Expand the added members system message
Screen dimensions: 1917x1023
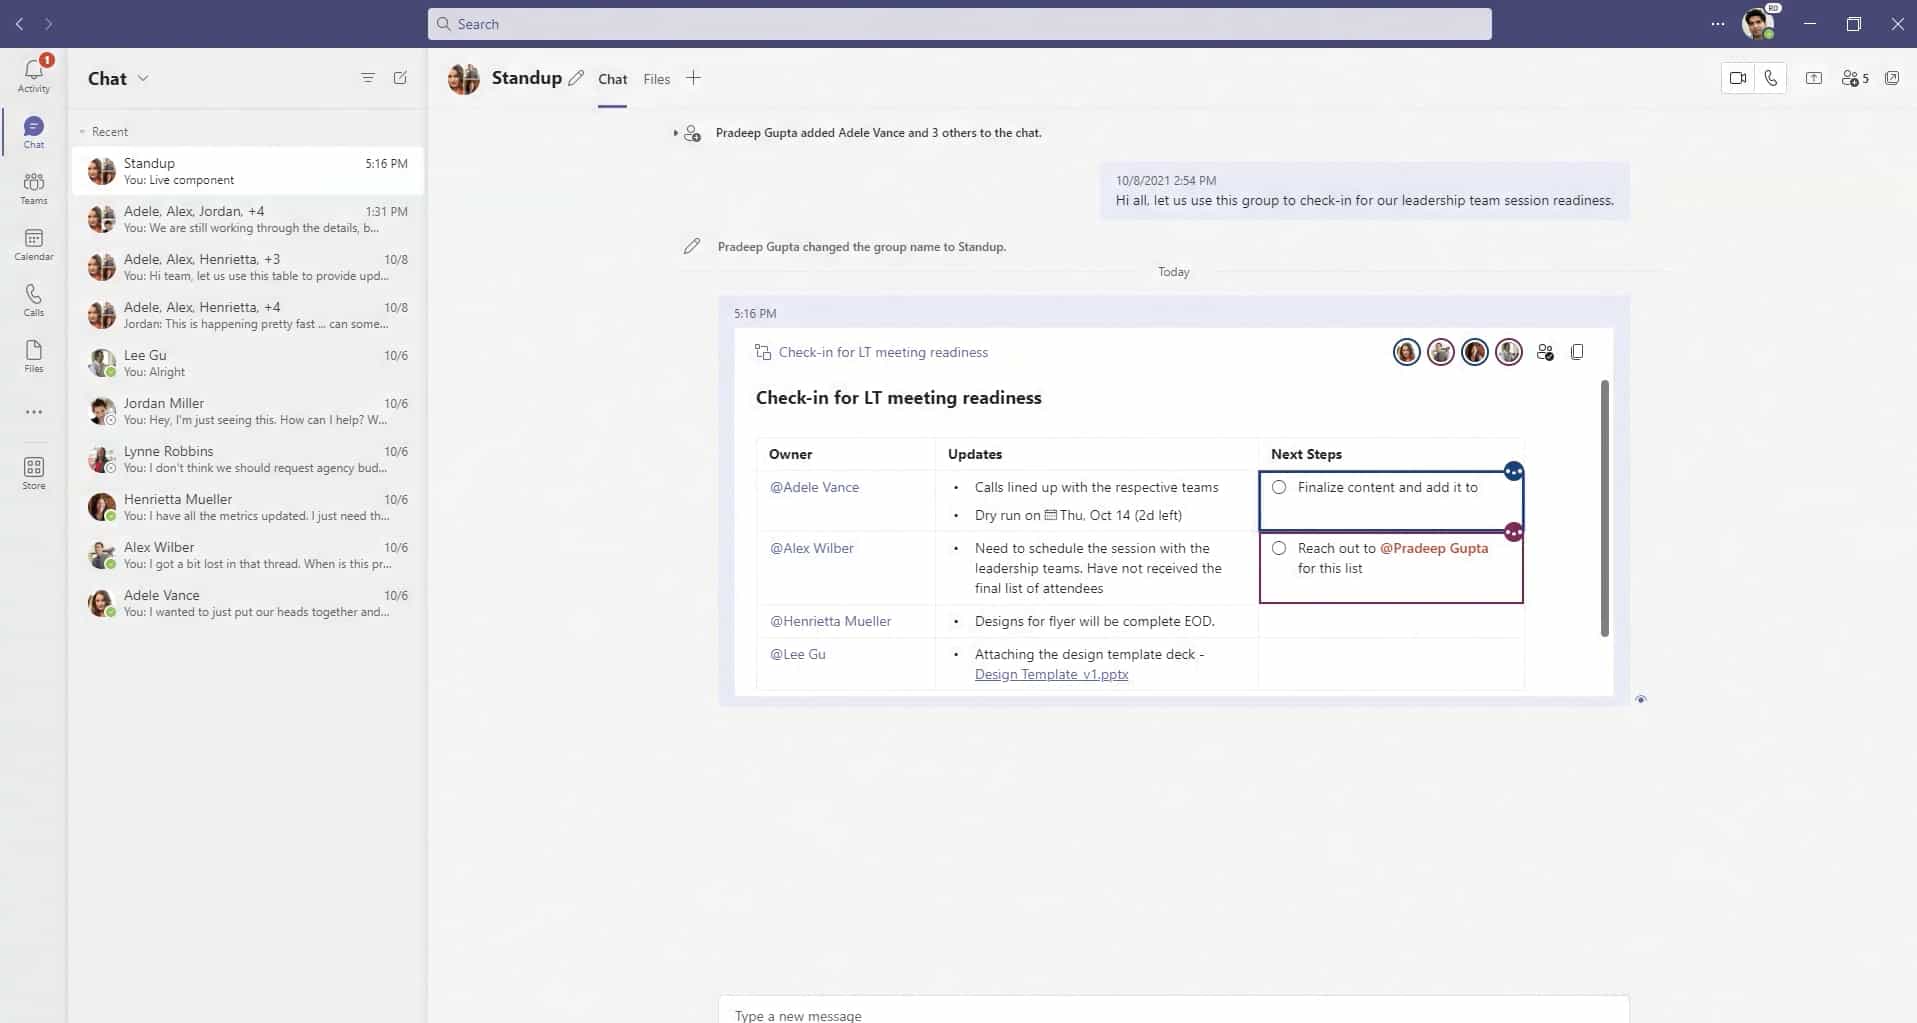[x=676, y=133]
